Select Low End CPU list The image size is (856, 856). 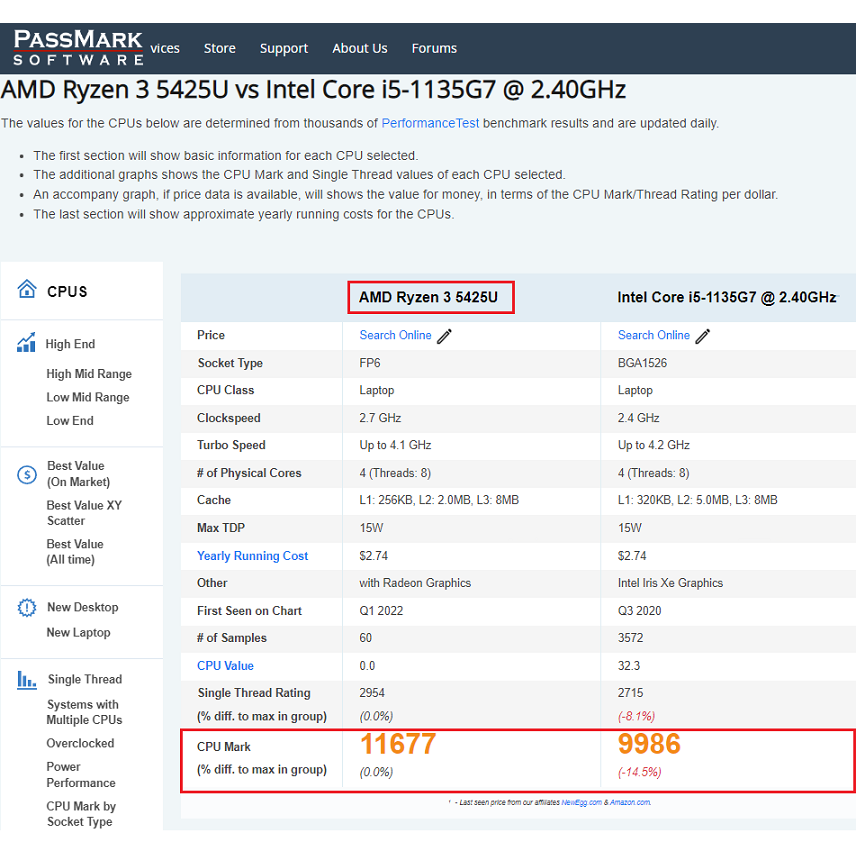70,421
